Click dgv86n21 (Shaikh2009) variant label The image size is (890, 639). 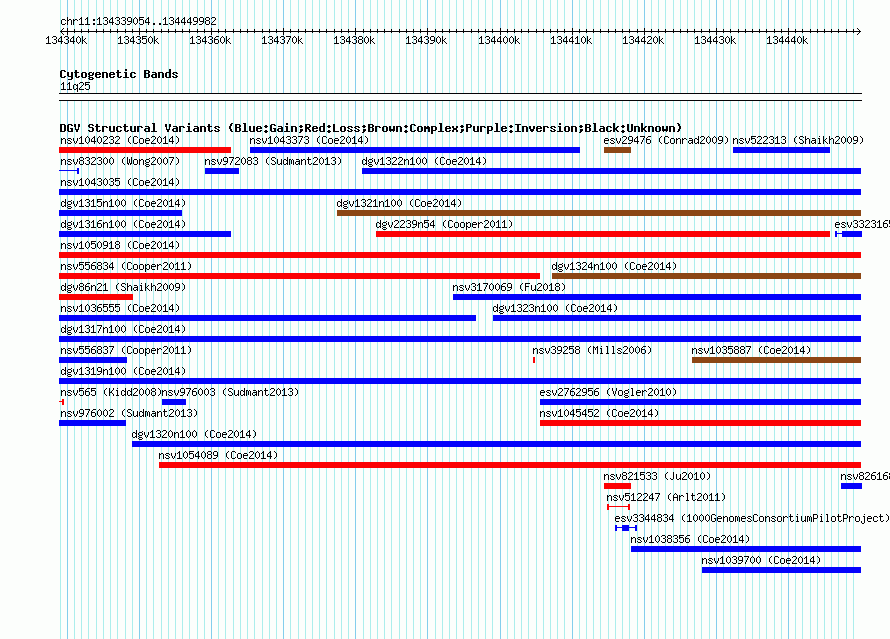click(x=123, y=287)
